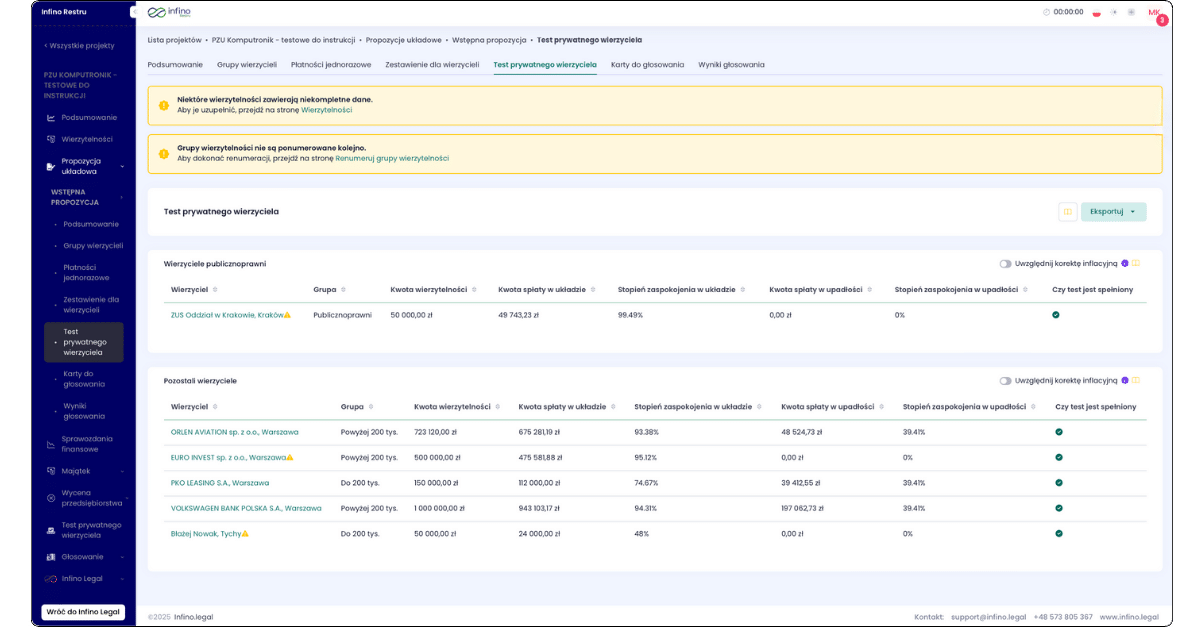Open Zestawienie dla wierzycieli tab

point(432,65)
